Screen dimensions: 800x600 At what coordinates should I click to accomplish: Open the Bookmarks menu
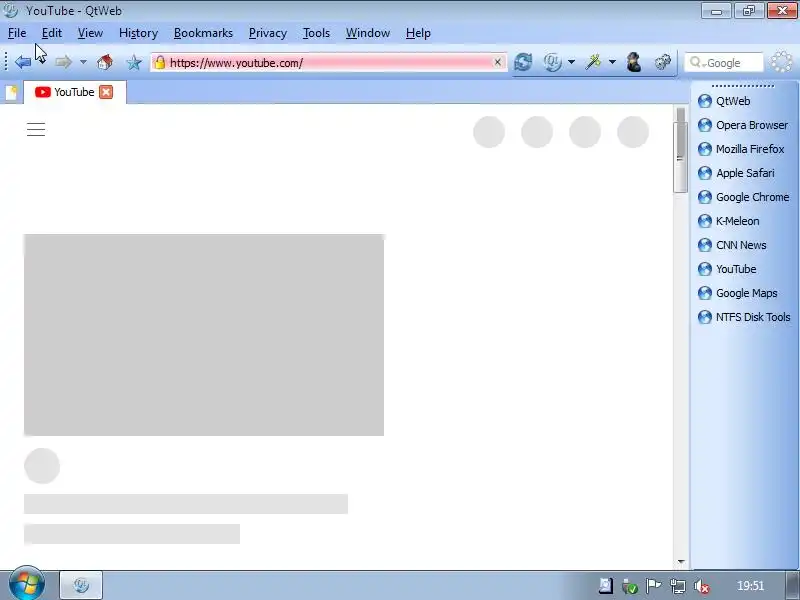point(203,33)
